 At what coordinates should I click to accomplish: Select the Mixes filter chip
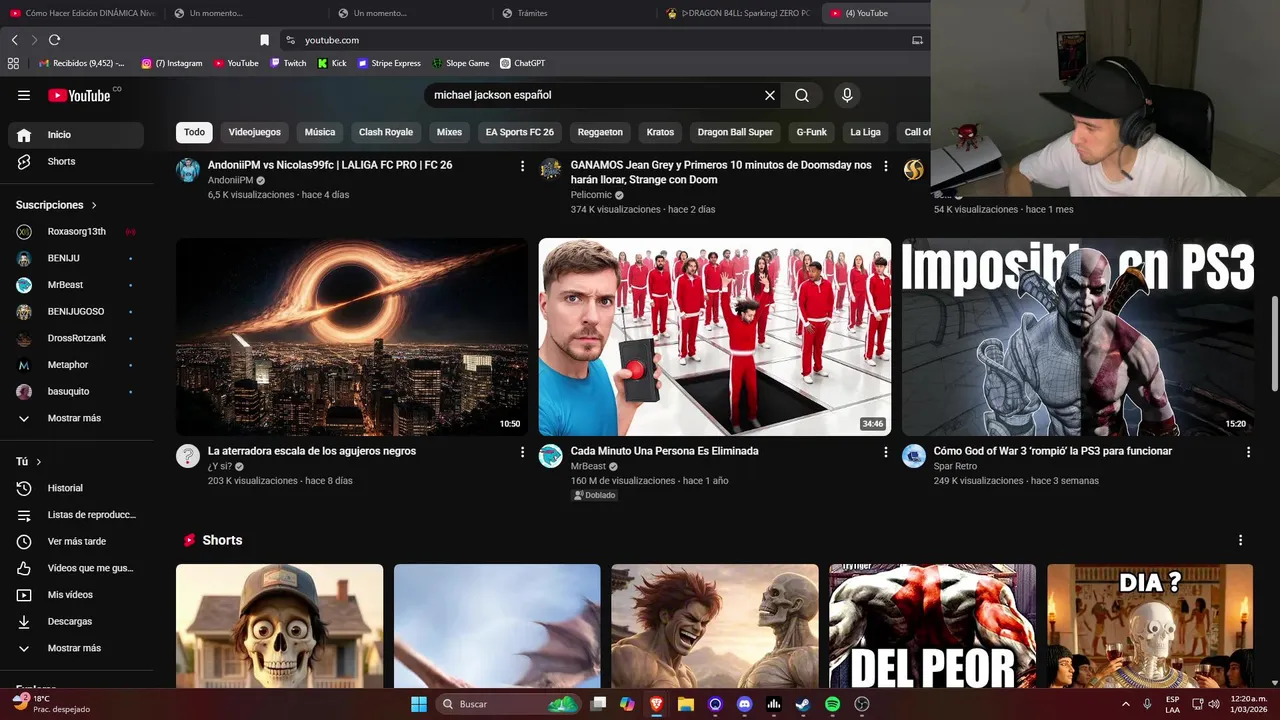pos(449,132)
